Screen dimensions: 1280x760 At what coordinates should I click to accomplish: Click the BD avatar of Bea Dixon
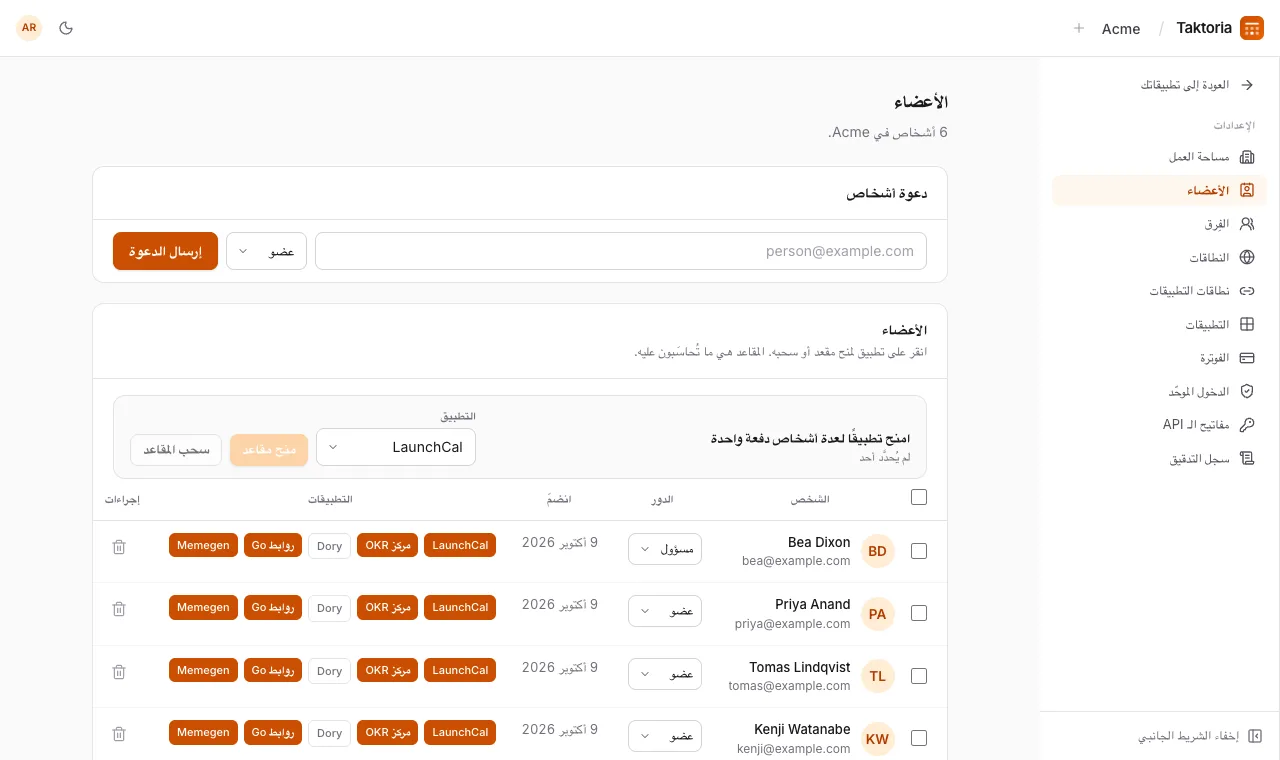877,551
